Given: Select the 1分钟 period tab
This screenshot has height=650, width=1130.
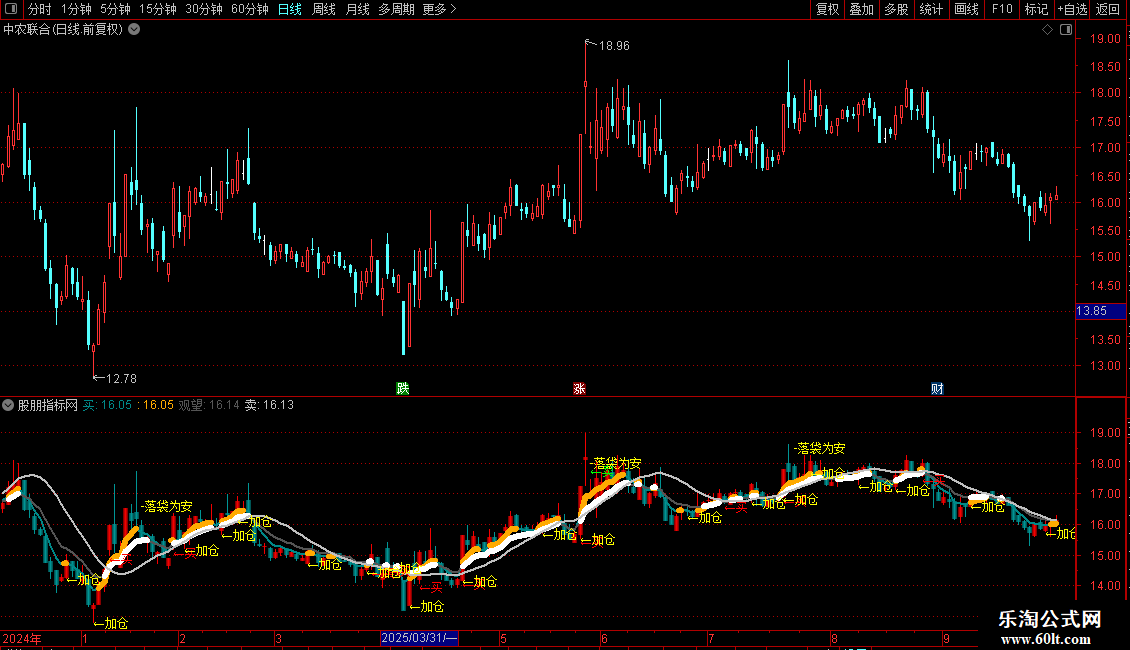Looking at the screenshot, I should 76,9.
